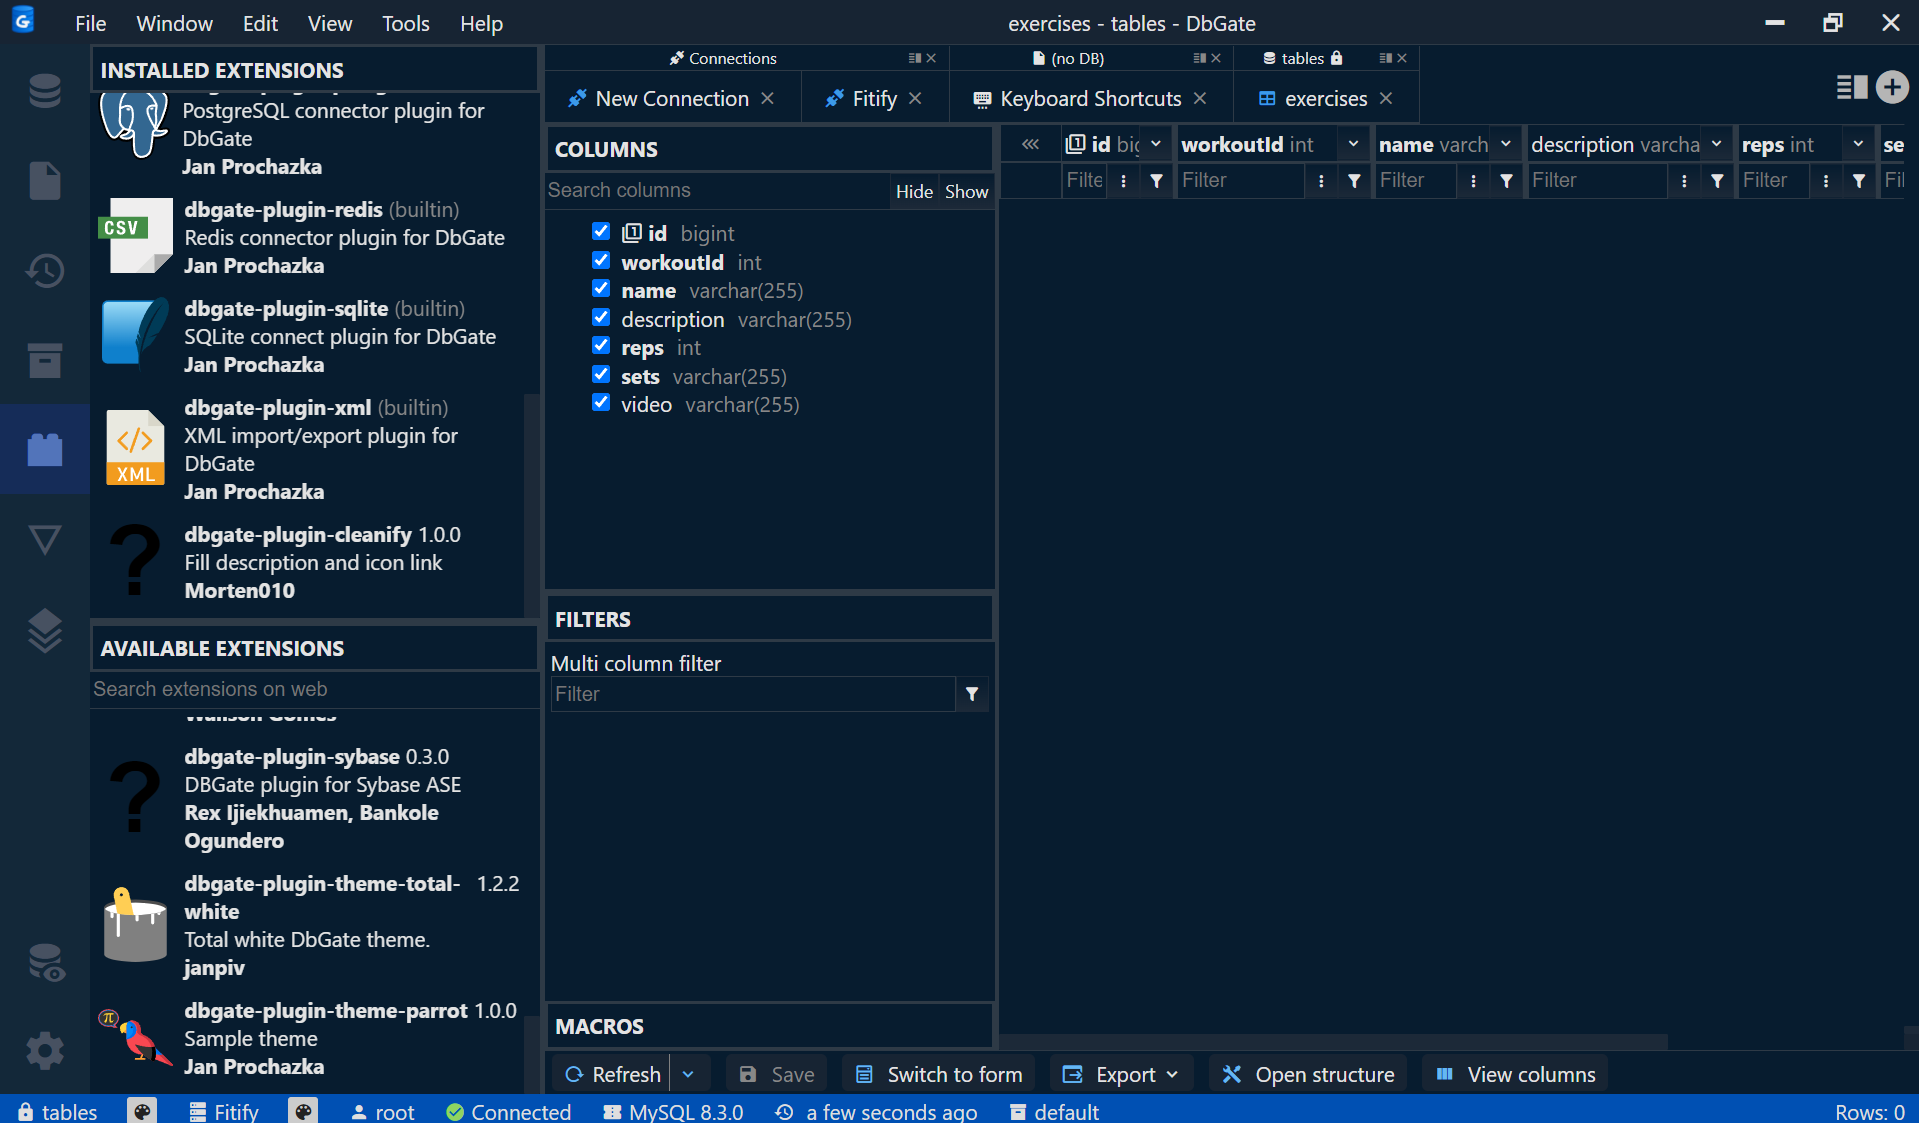Uncheck the description column checkbox
Screen dimensions: 1919x1123
pos(600,318)
